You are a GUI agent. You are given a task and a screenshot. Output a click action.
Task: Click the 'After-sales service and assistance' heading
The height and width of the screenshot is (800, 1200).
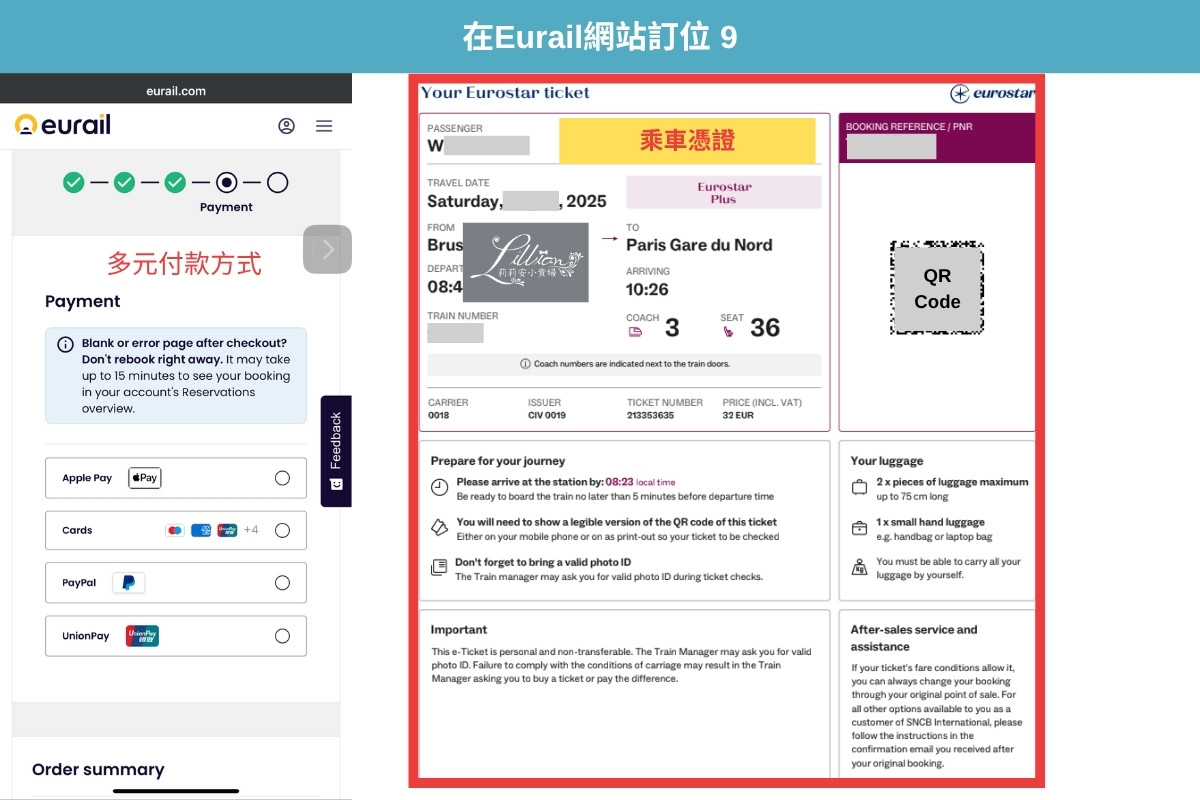pos(914,638)
